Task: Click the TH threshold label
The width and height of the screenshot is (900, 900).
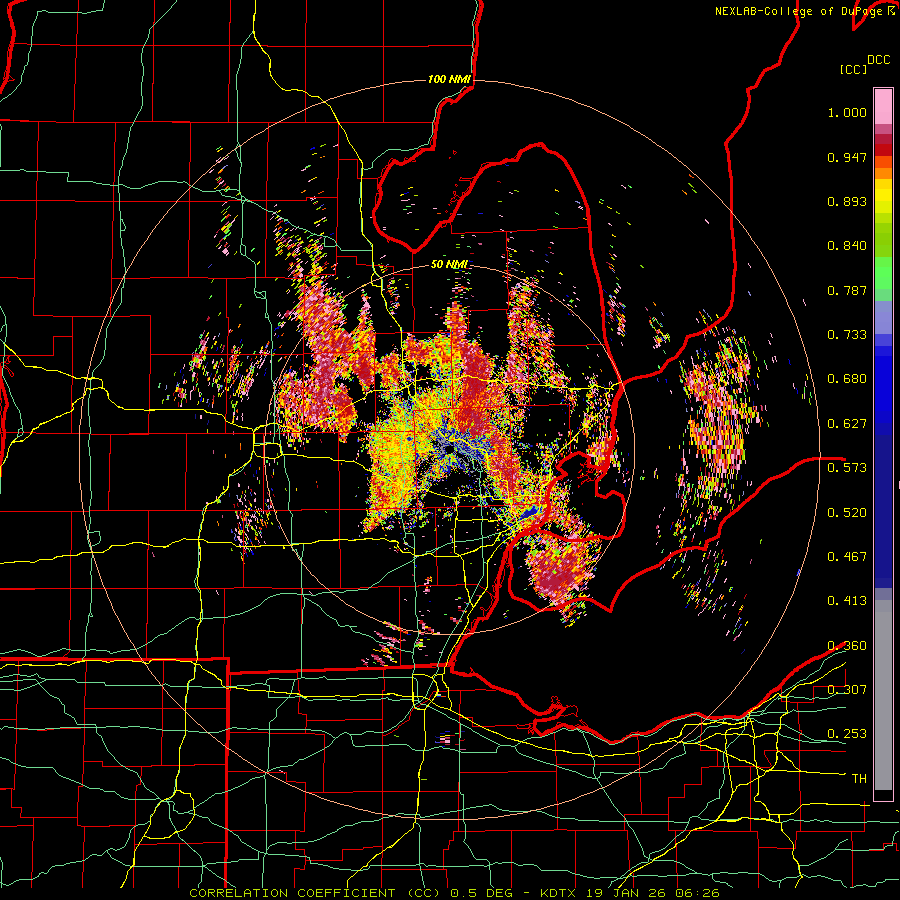Action: click(859, 779)
